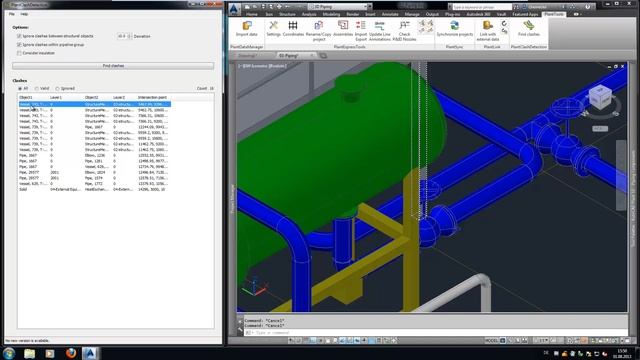Image resolution: width=640 pixels, height=360 pixels.
Task: Open the Manage ribbon tab
Action: pos(412,14)
